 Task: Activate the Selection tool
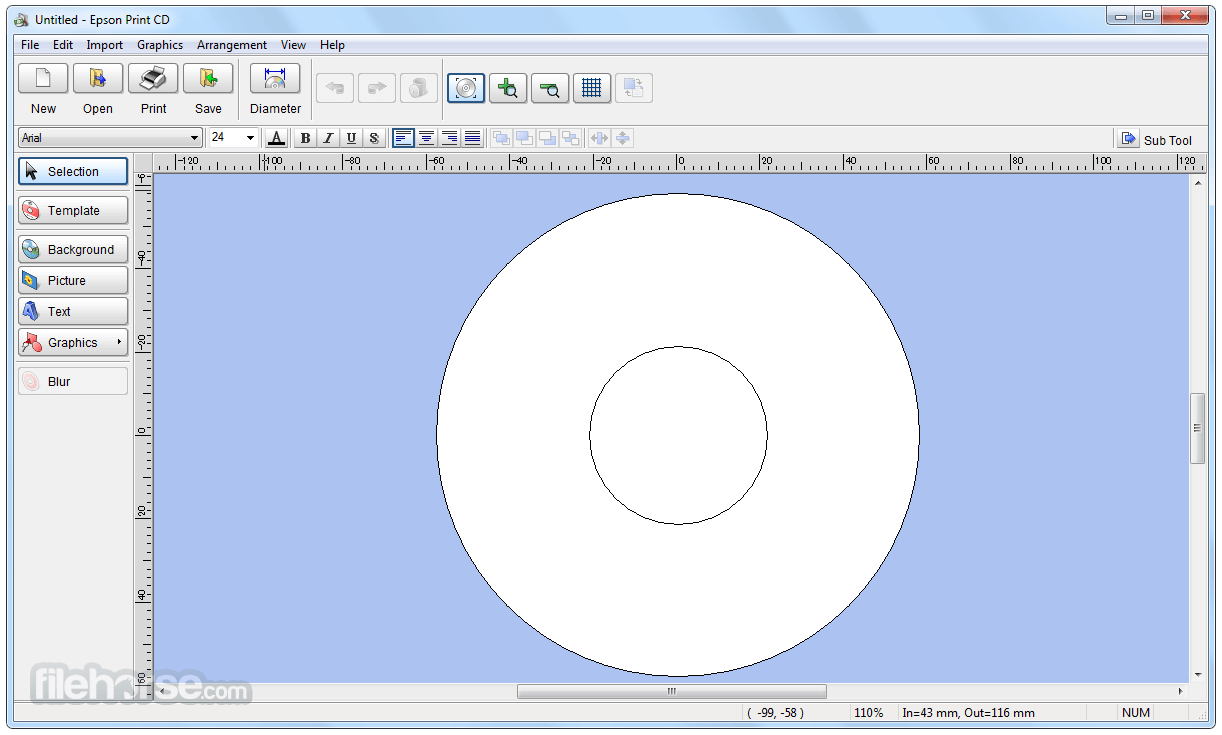[73, 171]
